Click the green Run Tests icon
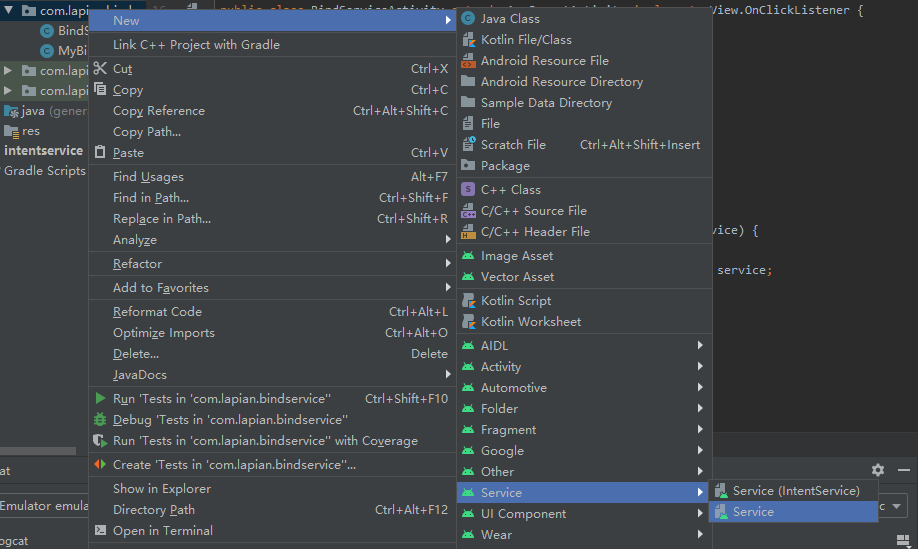918x549 pixels. 100,399
